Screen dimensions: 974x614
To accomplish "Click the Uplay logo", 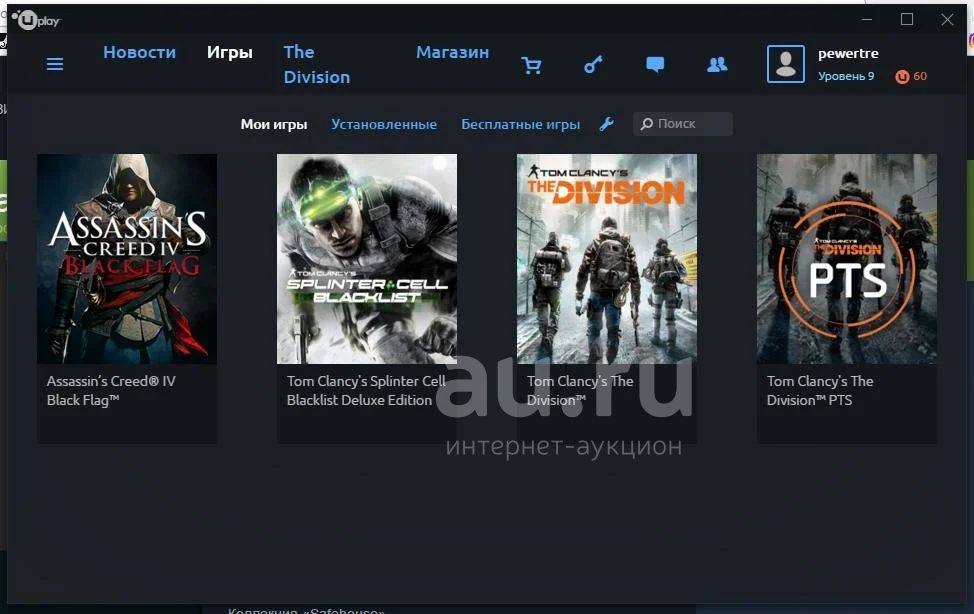I will click(x=37, y=21).
